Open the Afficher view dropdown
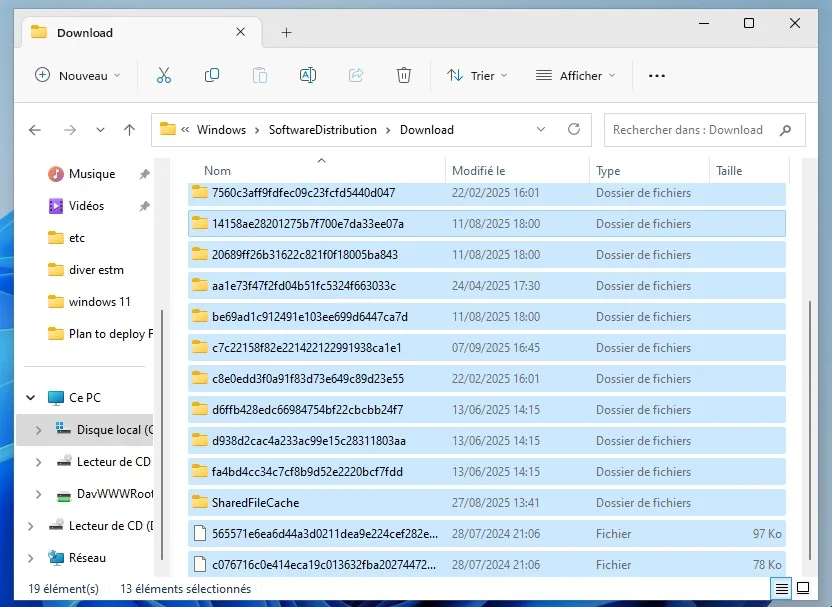Viewport: 832px width, 607px height. pos(575,75)
